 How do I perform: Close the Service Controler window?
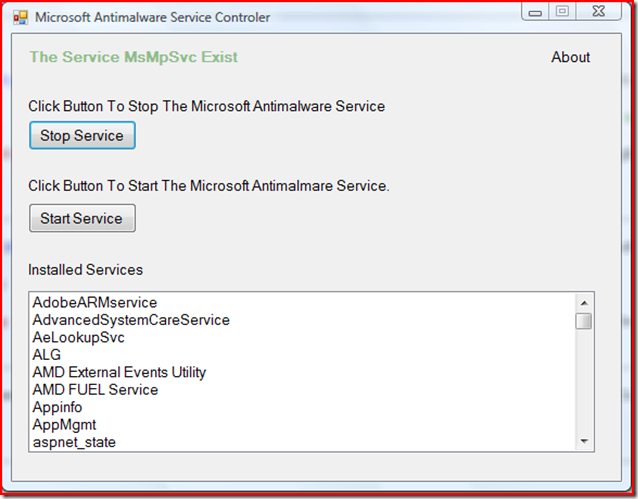(599, 11)
